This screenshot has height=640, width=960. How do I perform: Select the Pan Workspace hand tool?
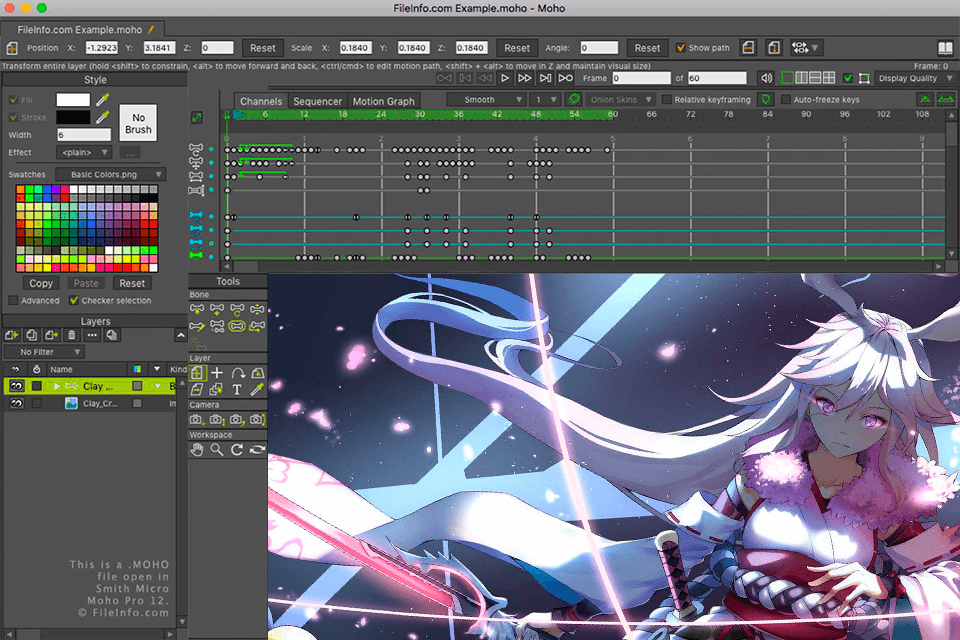point(197,450)
